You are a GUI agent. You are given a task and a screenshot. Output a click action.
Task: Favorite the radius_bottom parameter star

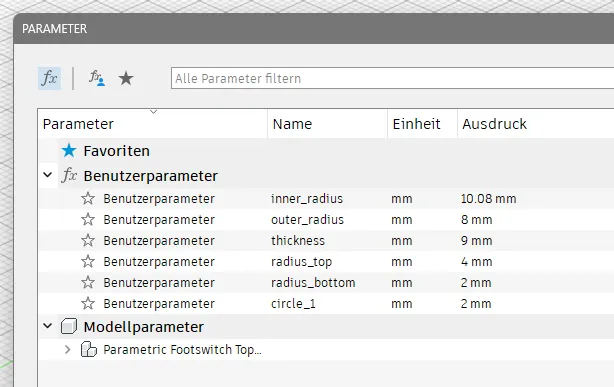(88, 282)
